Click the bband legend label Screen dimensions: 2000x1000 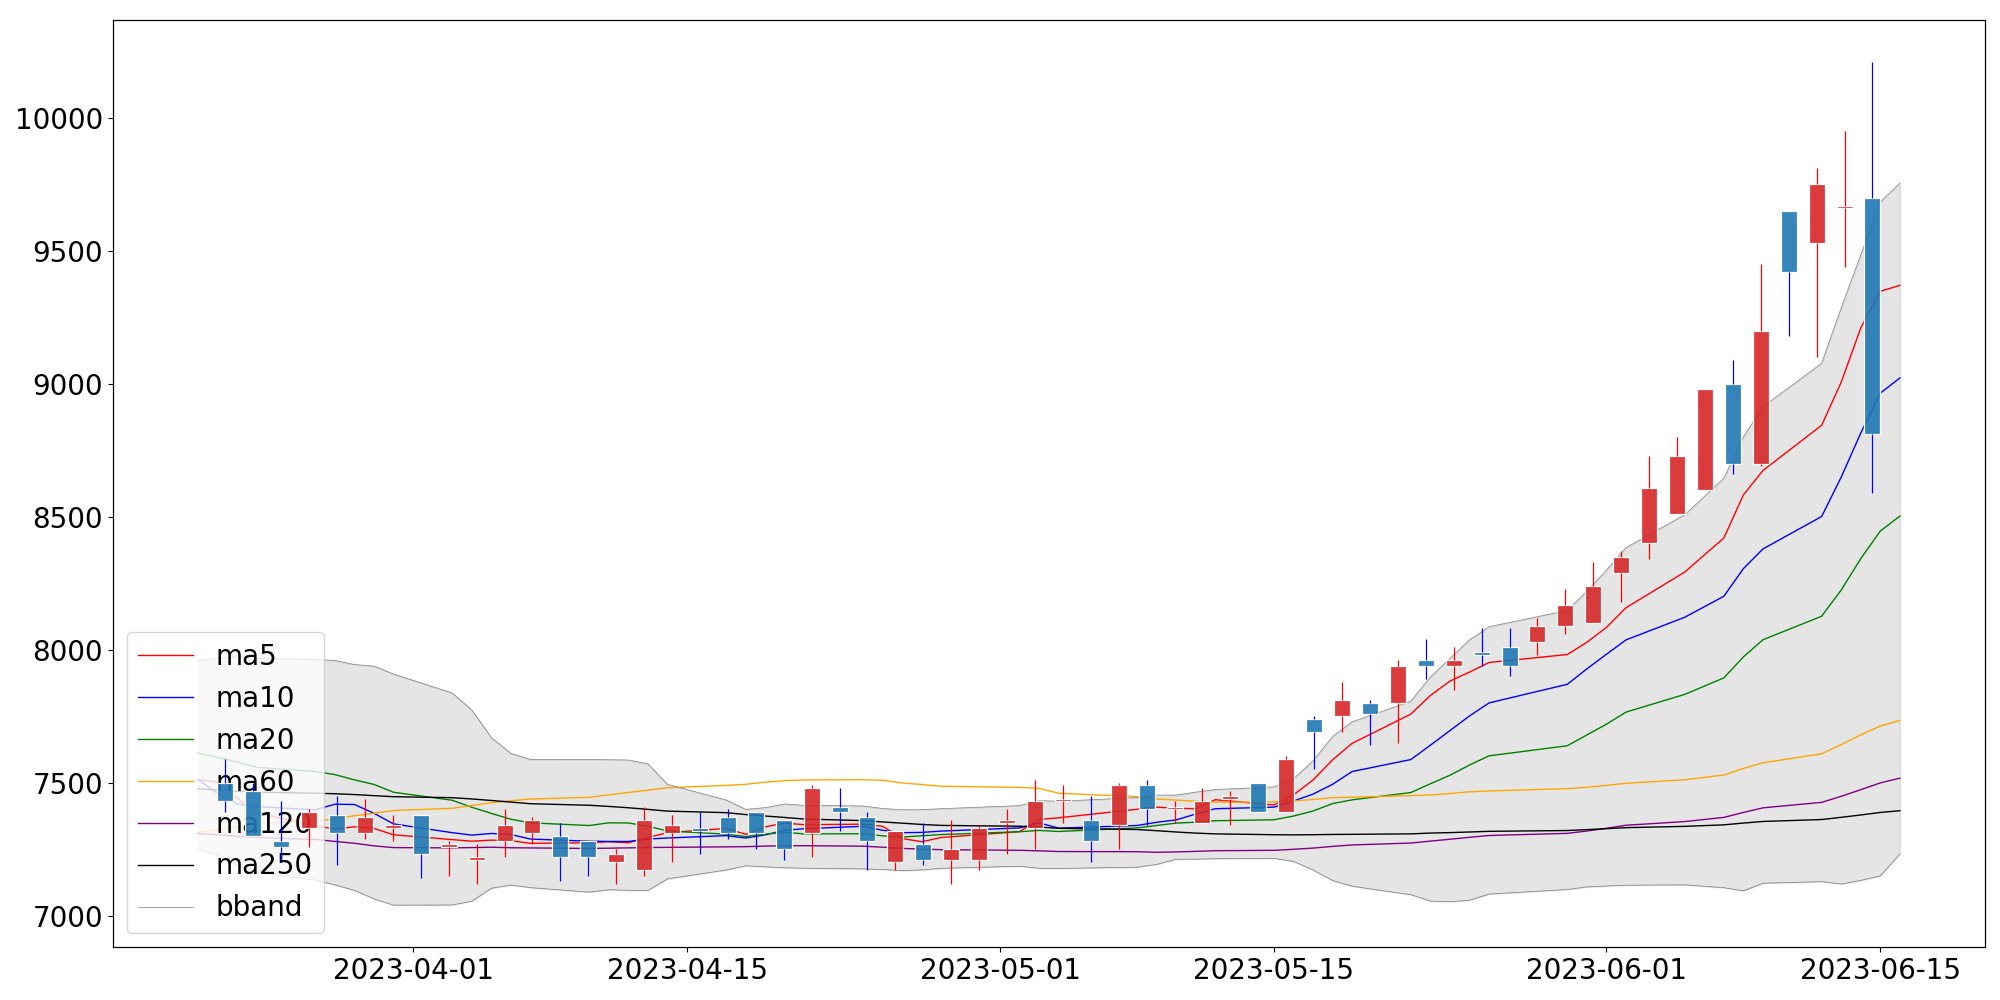click(259, 906)
